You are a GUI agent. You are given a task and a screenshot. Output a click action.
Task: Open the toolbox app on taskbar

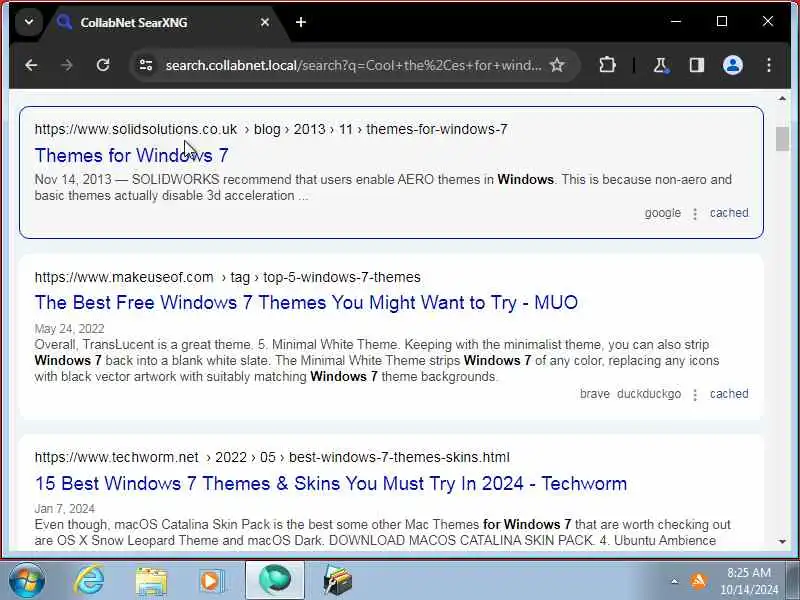point(337,581)
